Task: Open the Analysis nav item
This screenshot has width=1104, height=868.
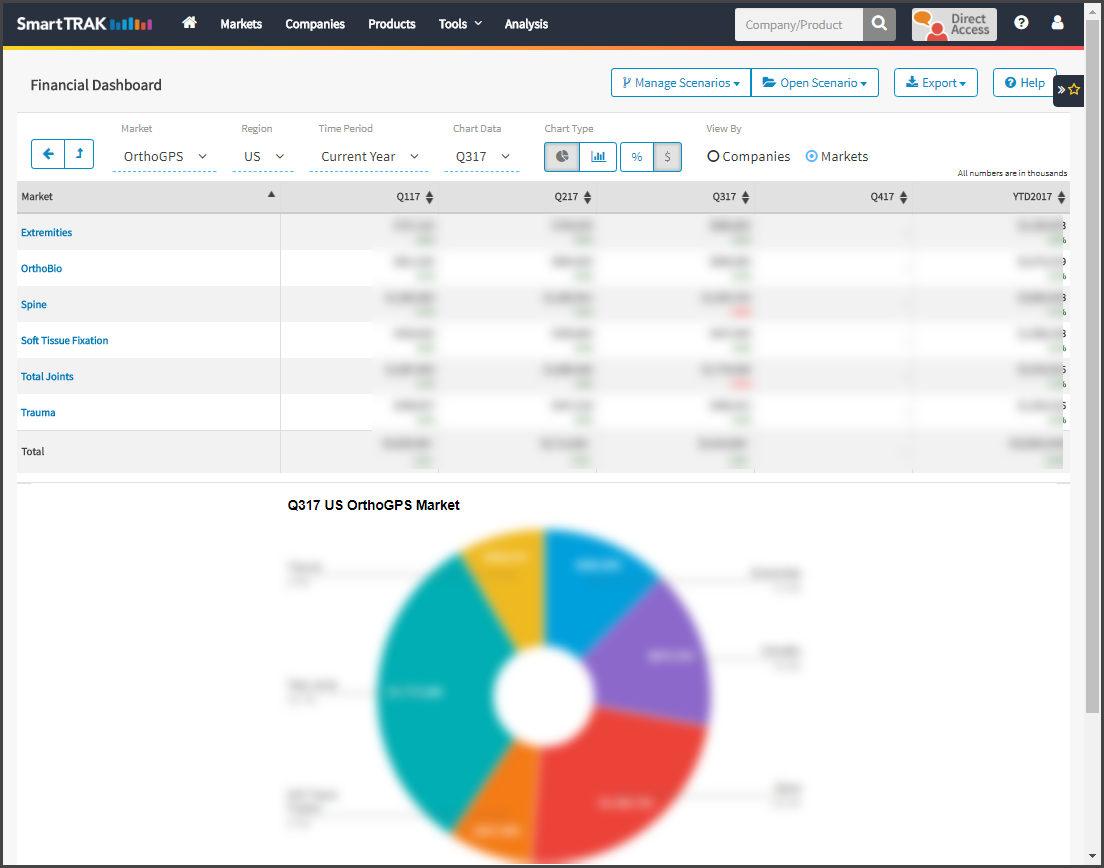Action: 526,24
